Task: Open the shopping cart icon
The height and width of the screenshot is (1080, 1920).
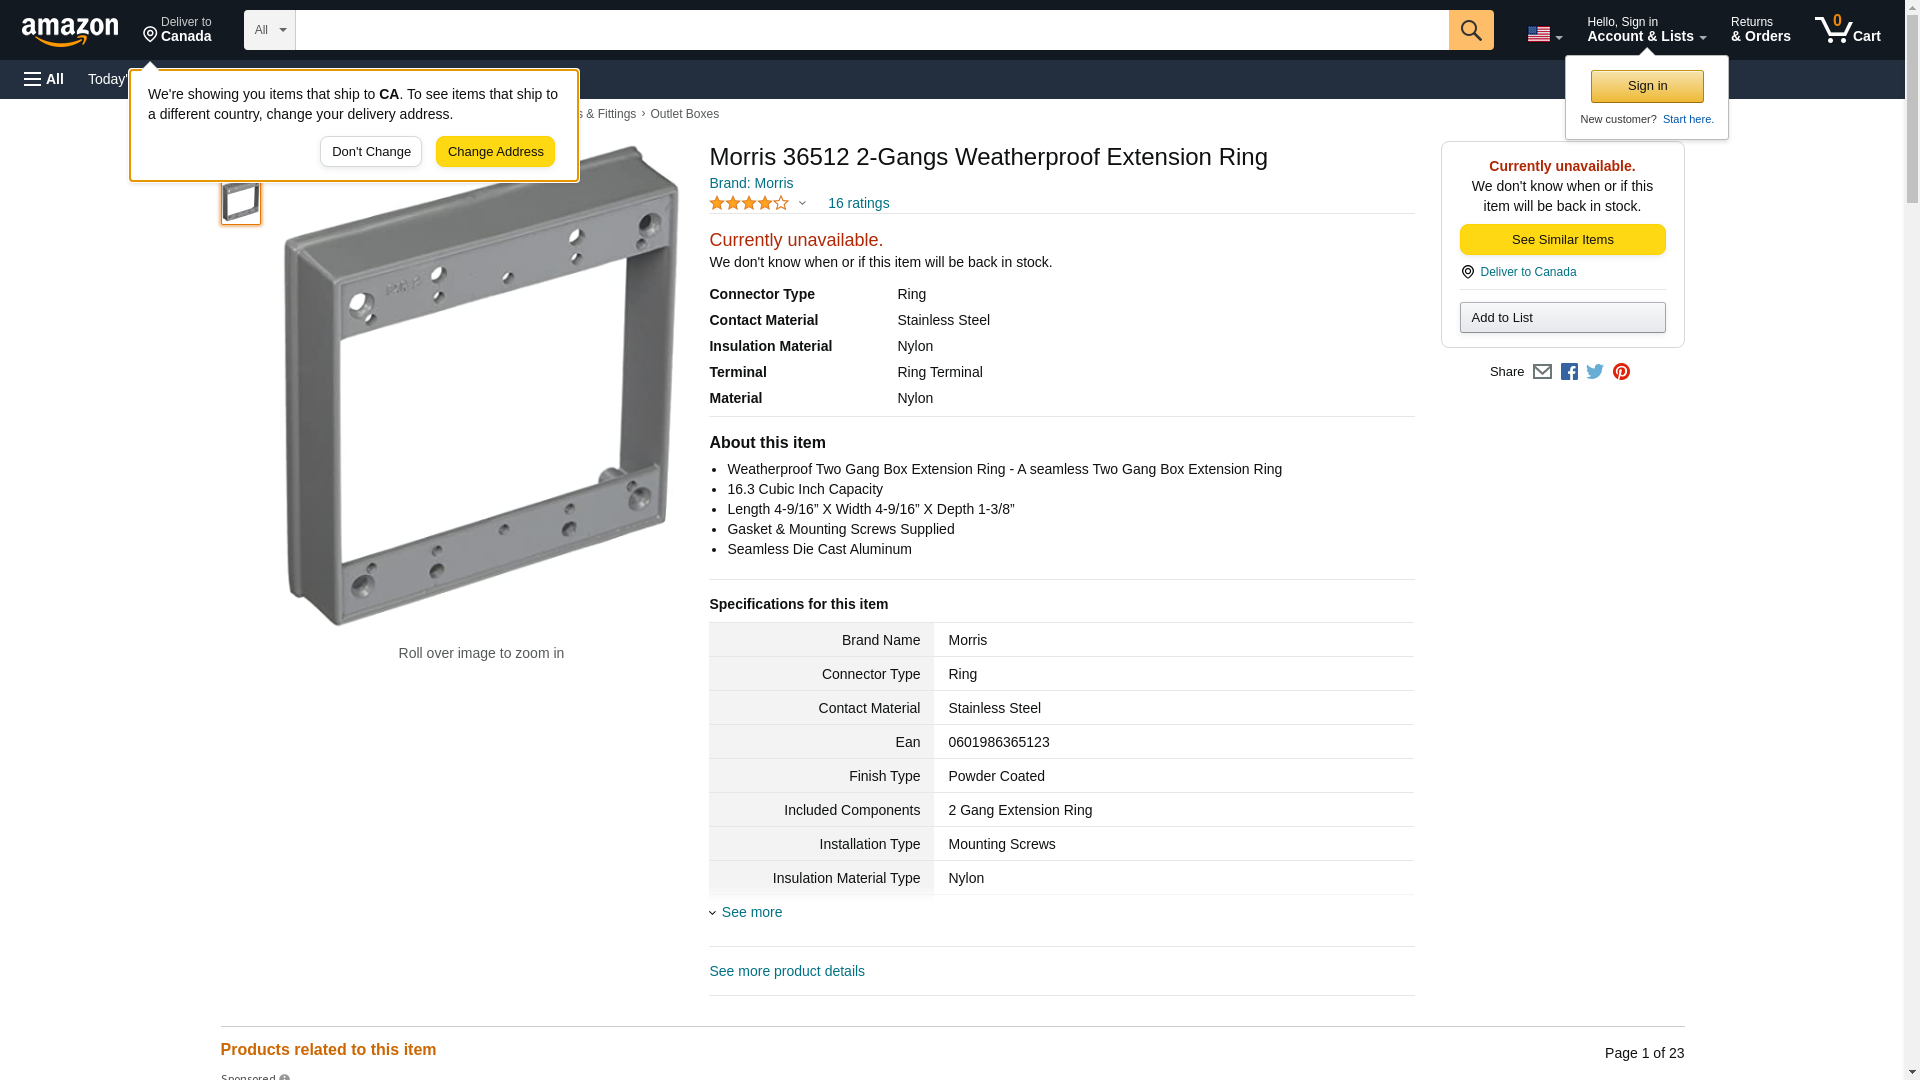Action: coord(1847,30)
